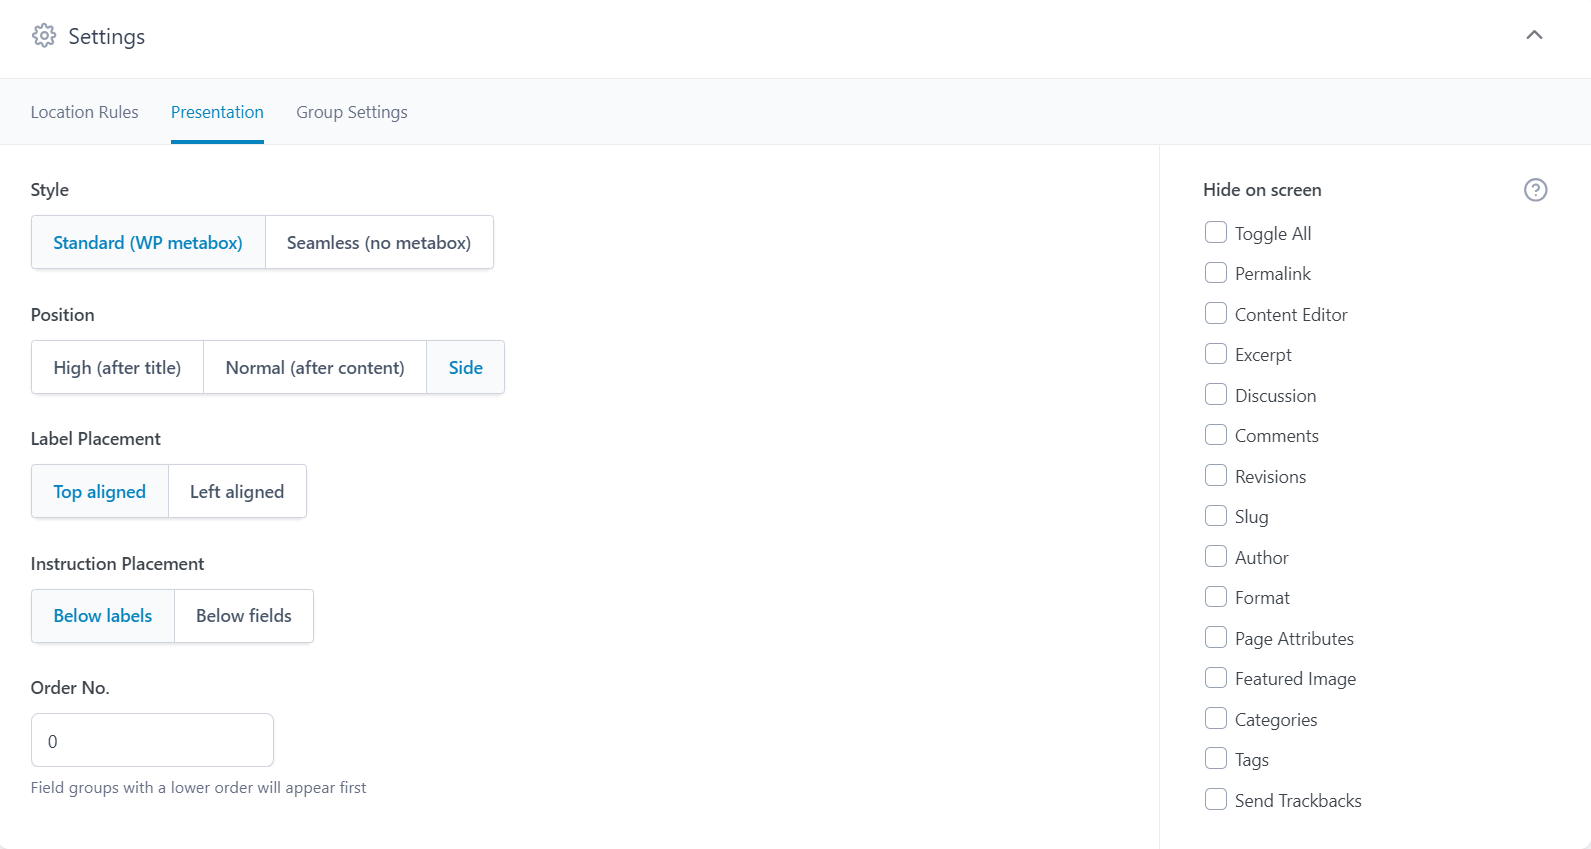Enable hiding Content Editor
This screenshot has height=849, width=1591.
point(1216,313)
